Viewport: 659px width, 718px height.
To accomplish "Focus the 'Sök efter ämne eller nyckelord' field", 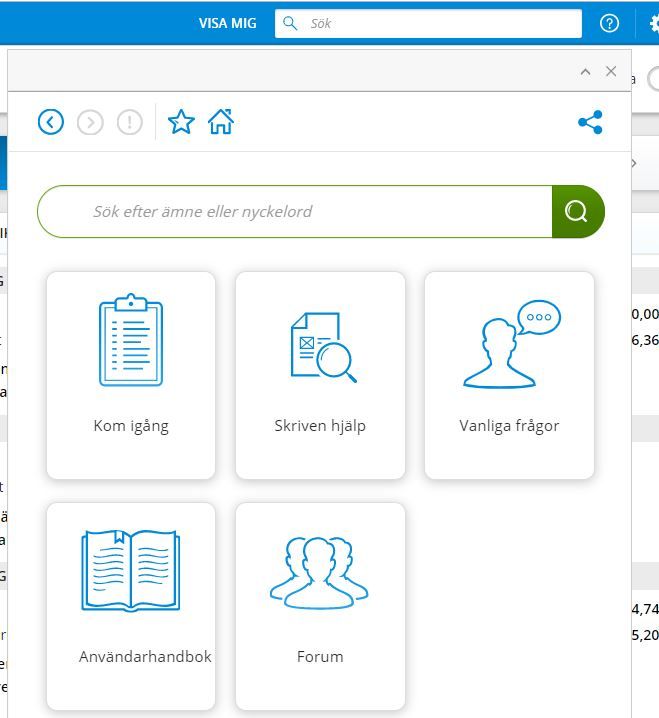I will coord(295,212).
